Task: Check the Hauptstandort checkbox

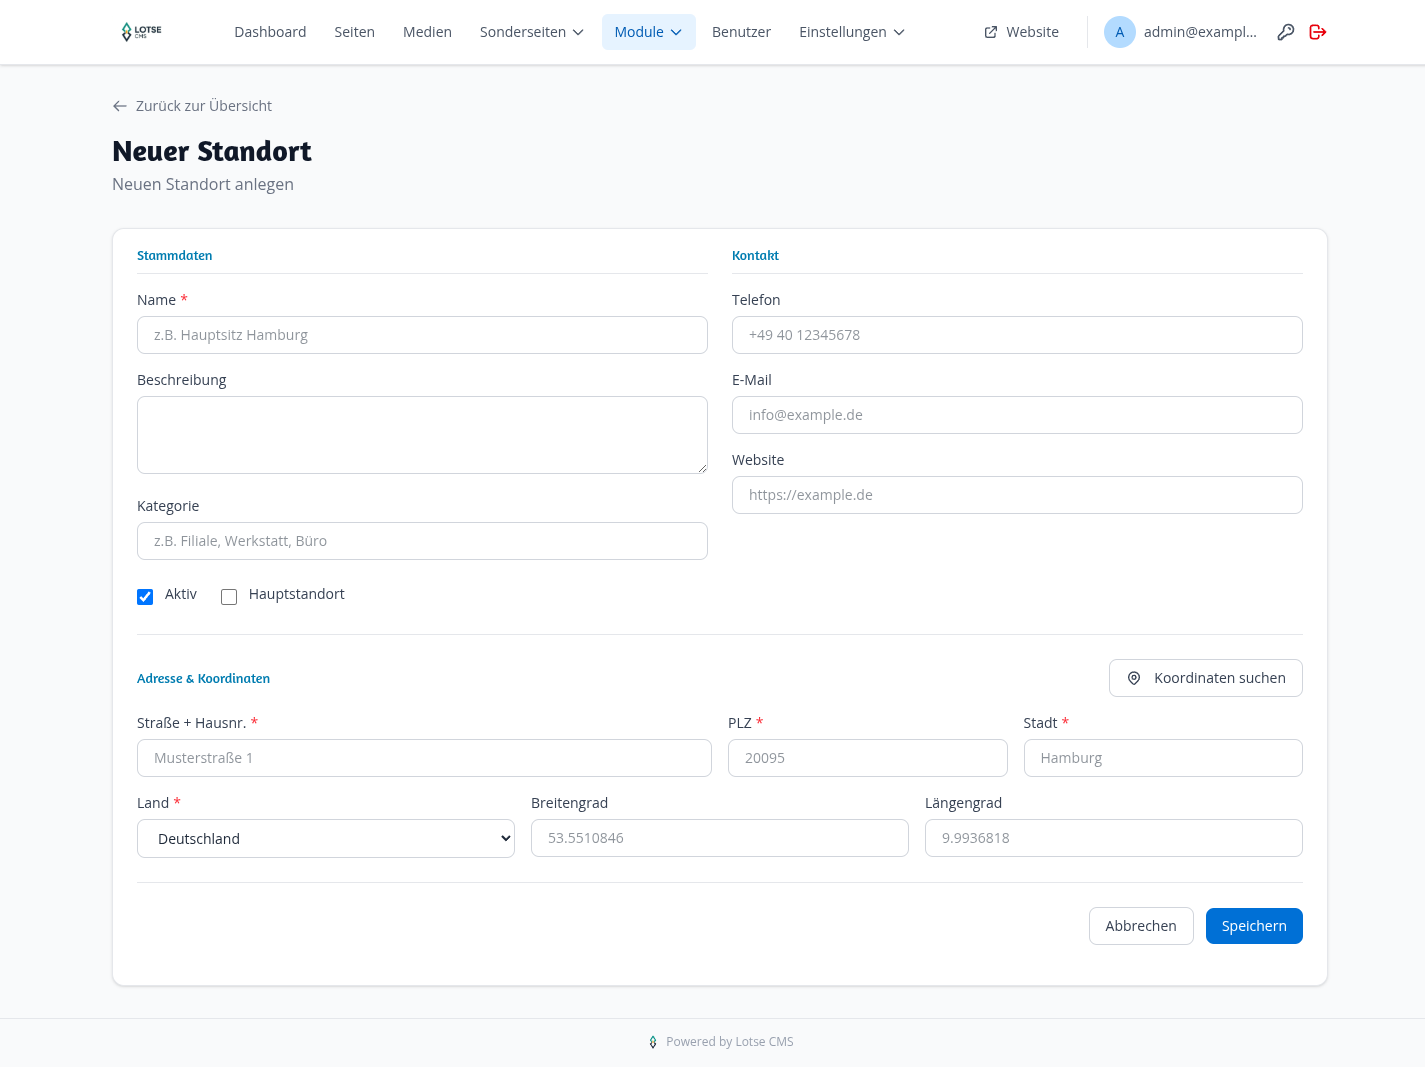Action: pos(229,597)
